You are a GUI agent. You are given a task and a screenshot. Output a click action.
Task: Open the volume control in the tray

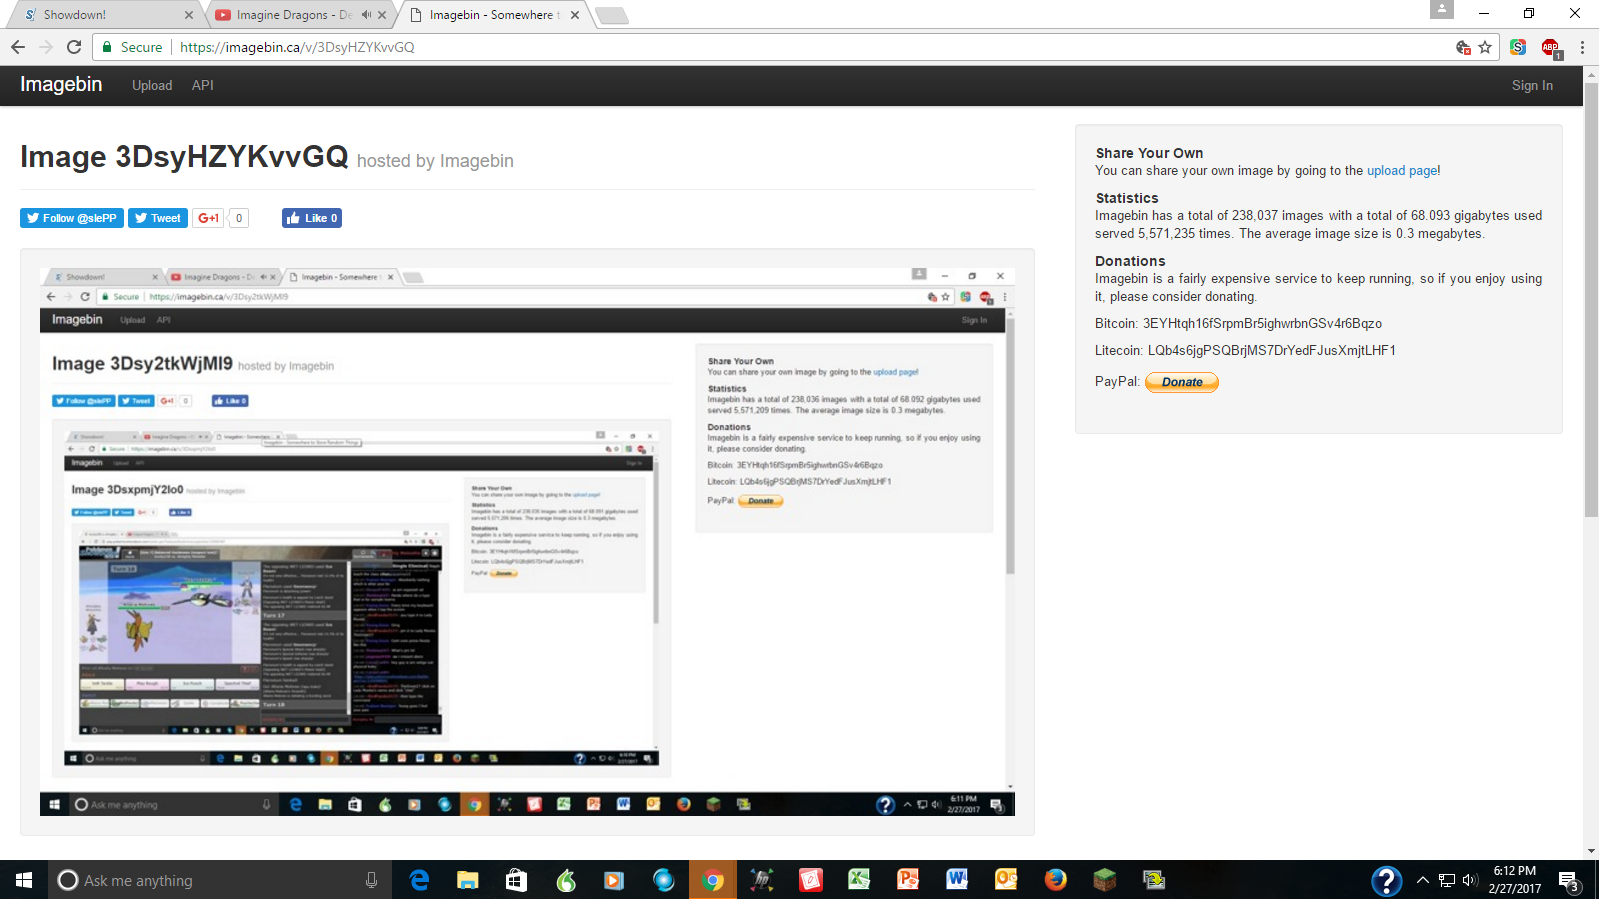(1469, 880)
